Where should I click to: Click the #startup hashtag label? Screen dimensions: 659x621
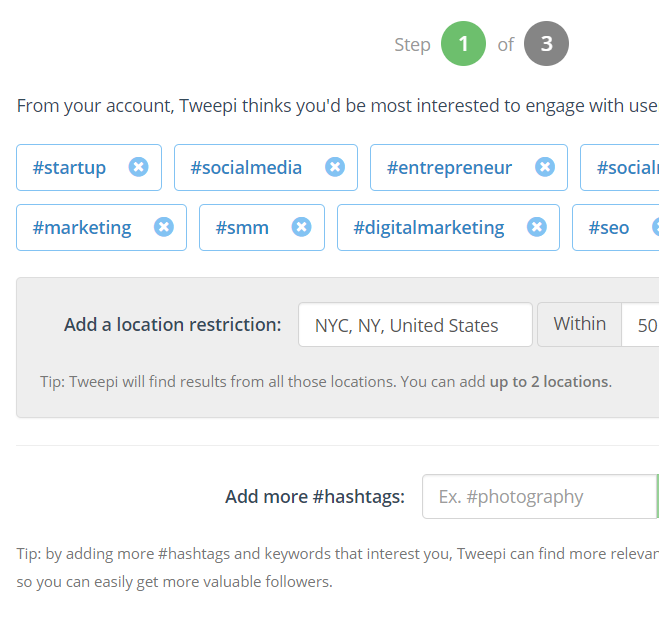(x=69, y=167)
